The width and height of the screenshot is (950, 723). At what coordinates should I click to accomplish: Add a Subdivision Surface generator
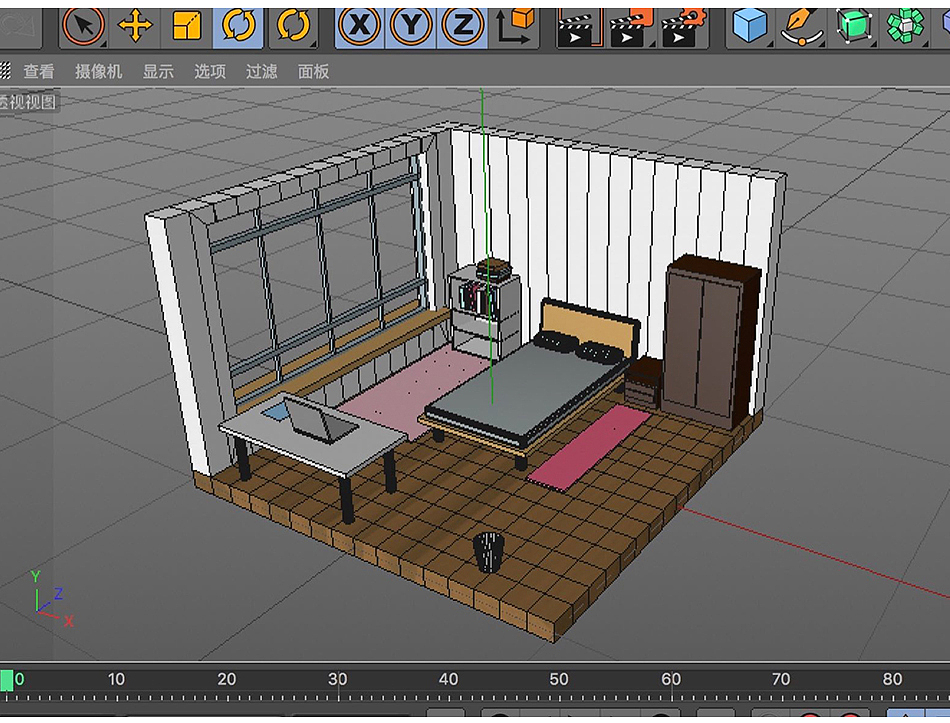pos(854,26)
